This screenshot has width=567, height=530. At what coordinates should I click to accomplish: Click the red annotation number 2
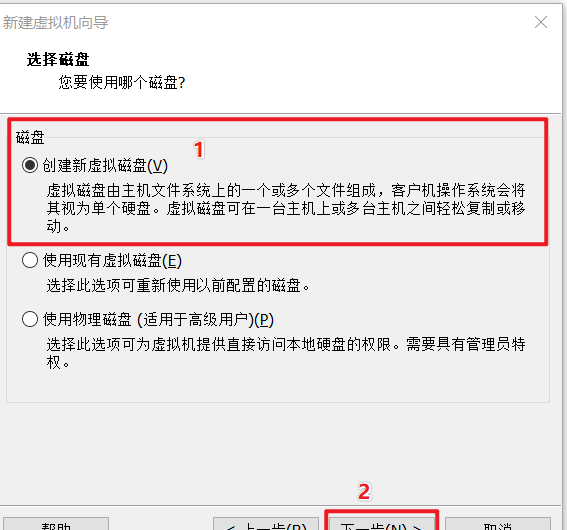(x=364, y=492)
